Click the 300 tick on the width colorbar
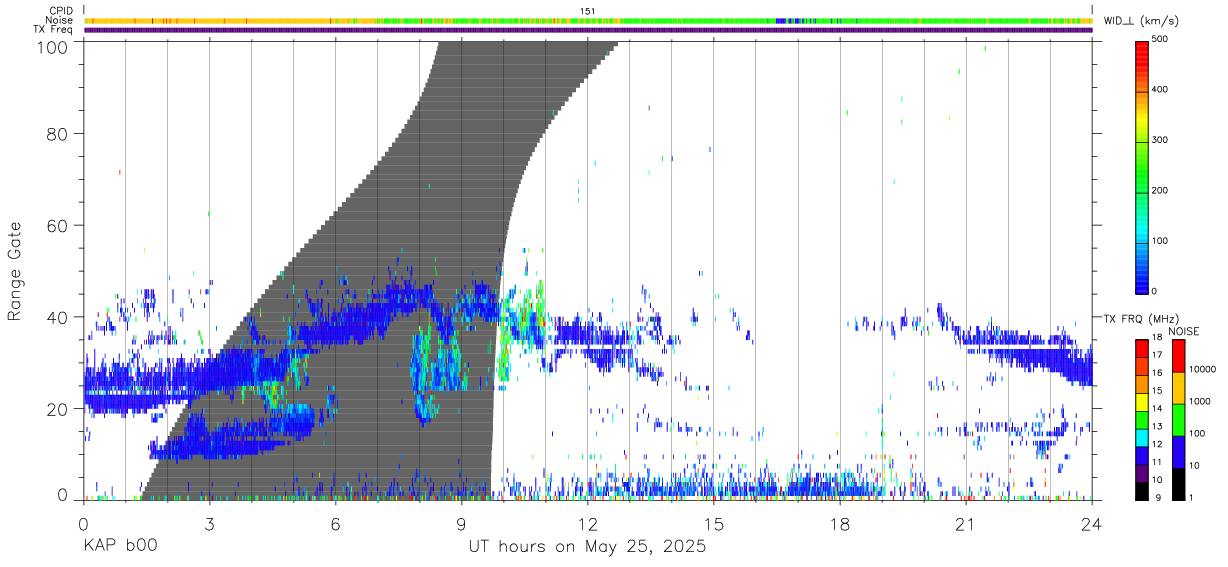Viewport: 1228px width, 567px height. click(1161, 140)
